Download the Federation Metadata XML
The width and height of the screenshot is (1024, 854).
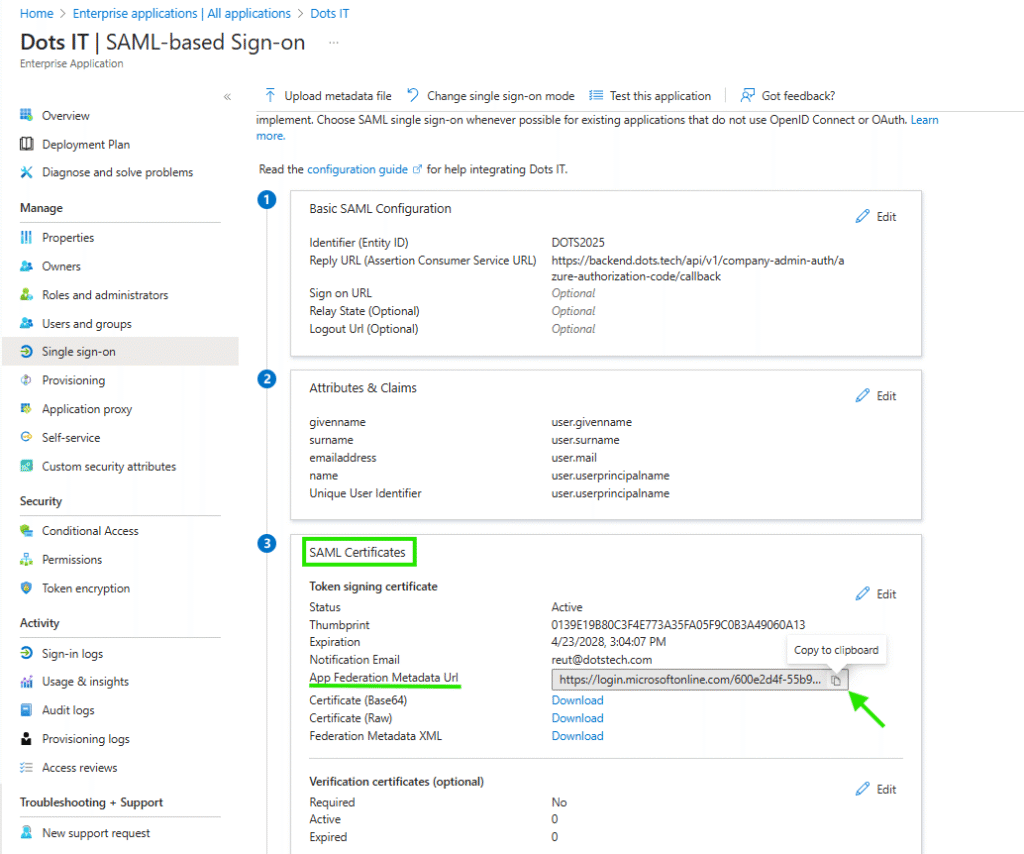click(577, 736)
